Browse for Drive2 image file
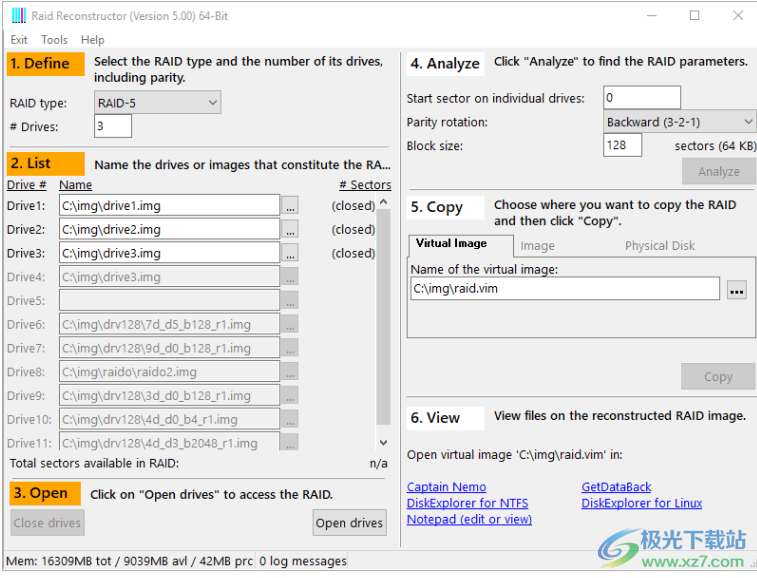This screenshot has width=757, height=578. point(290,229)
